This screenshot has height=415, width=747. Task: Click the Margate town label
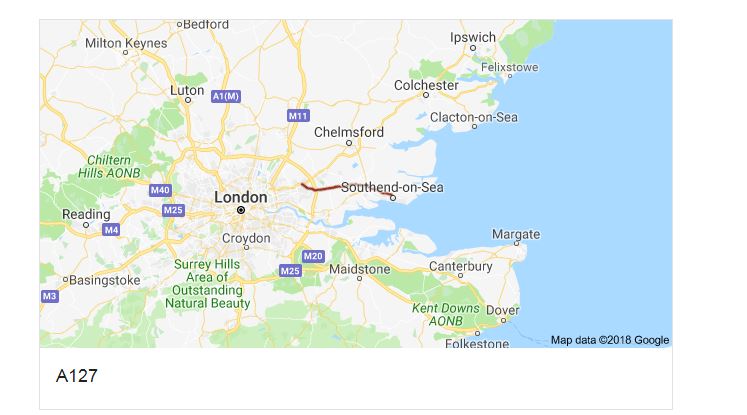tap(516, 234)
